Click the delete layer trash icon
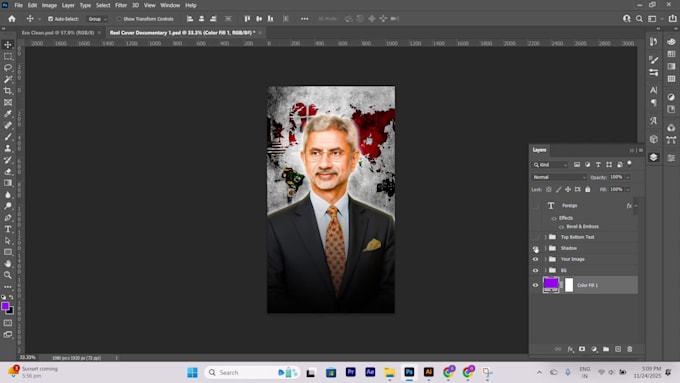Screen dimensions: 680x383 [x=630, y=349]
